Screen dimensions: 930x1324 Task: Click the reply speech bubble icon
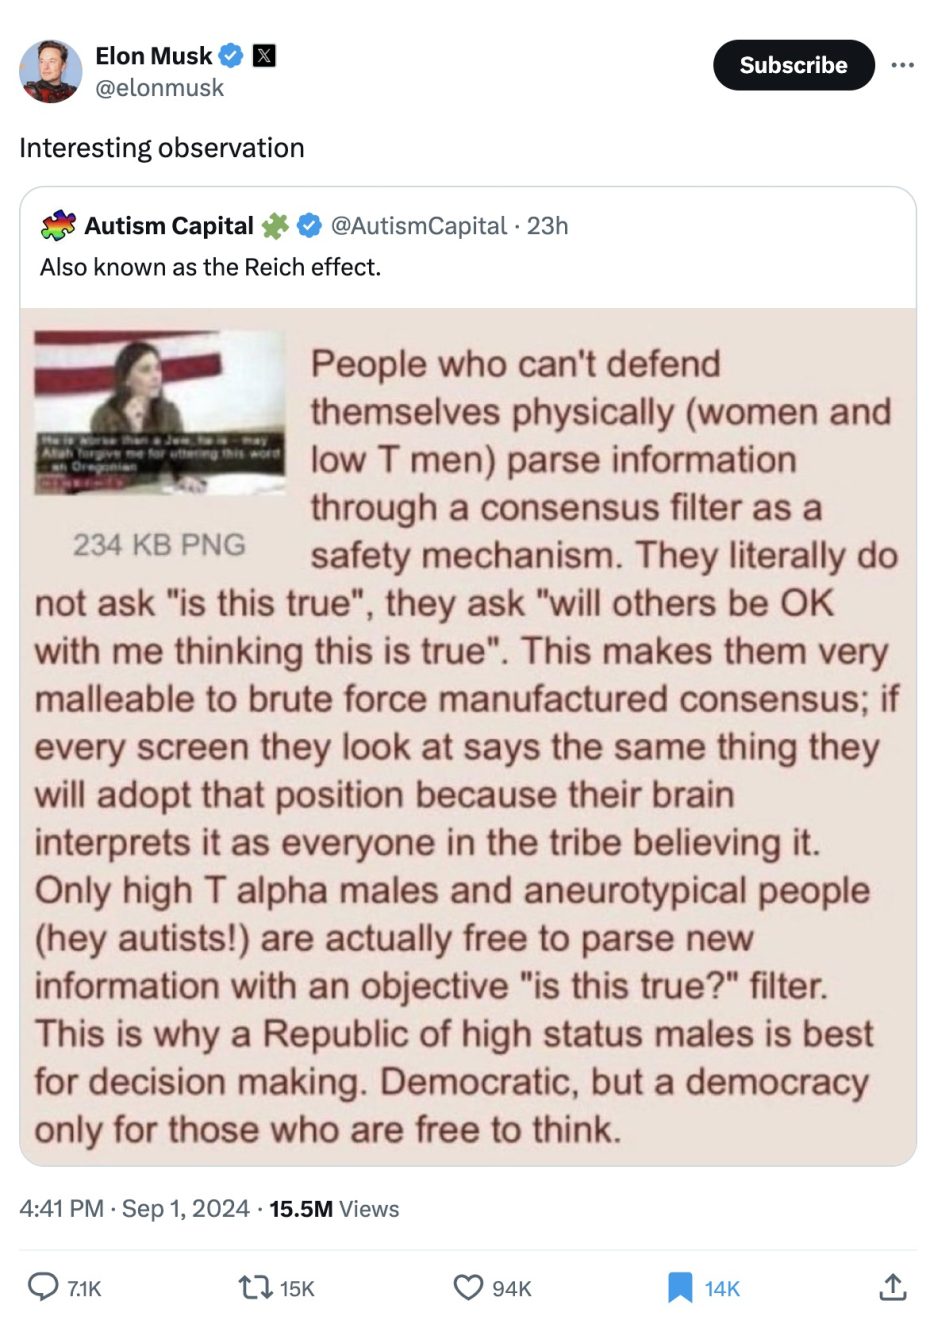click(x=43, y=1287)
